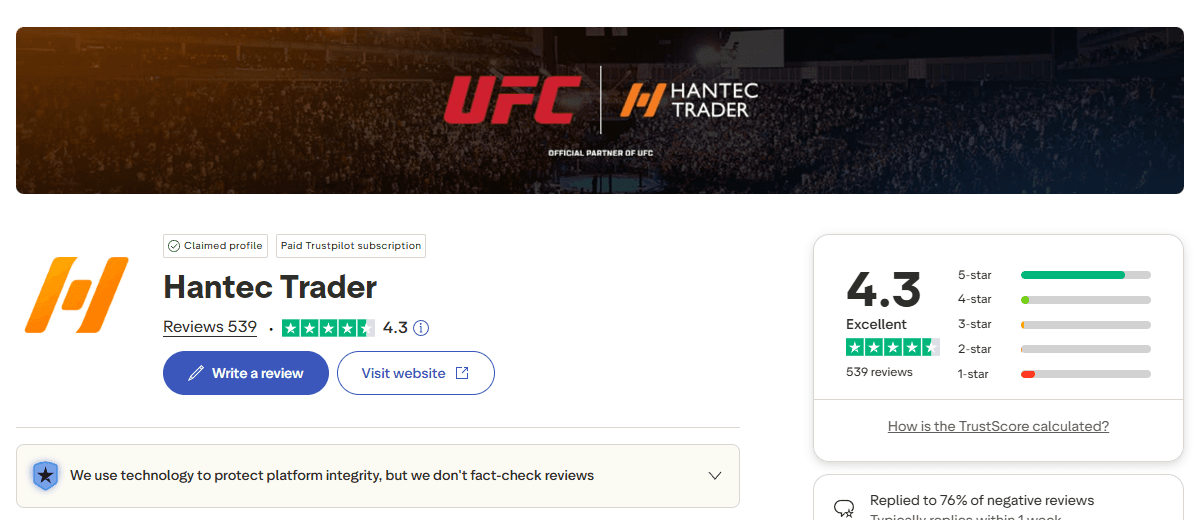
Task: Click the Hantec Trader orange logo
Action: (x=76, y=294)
